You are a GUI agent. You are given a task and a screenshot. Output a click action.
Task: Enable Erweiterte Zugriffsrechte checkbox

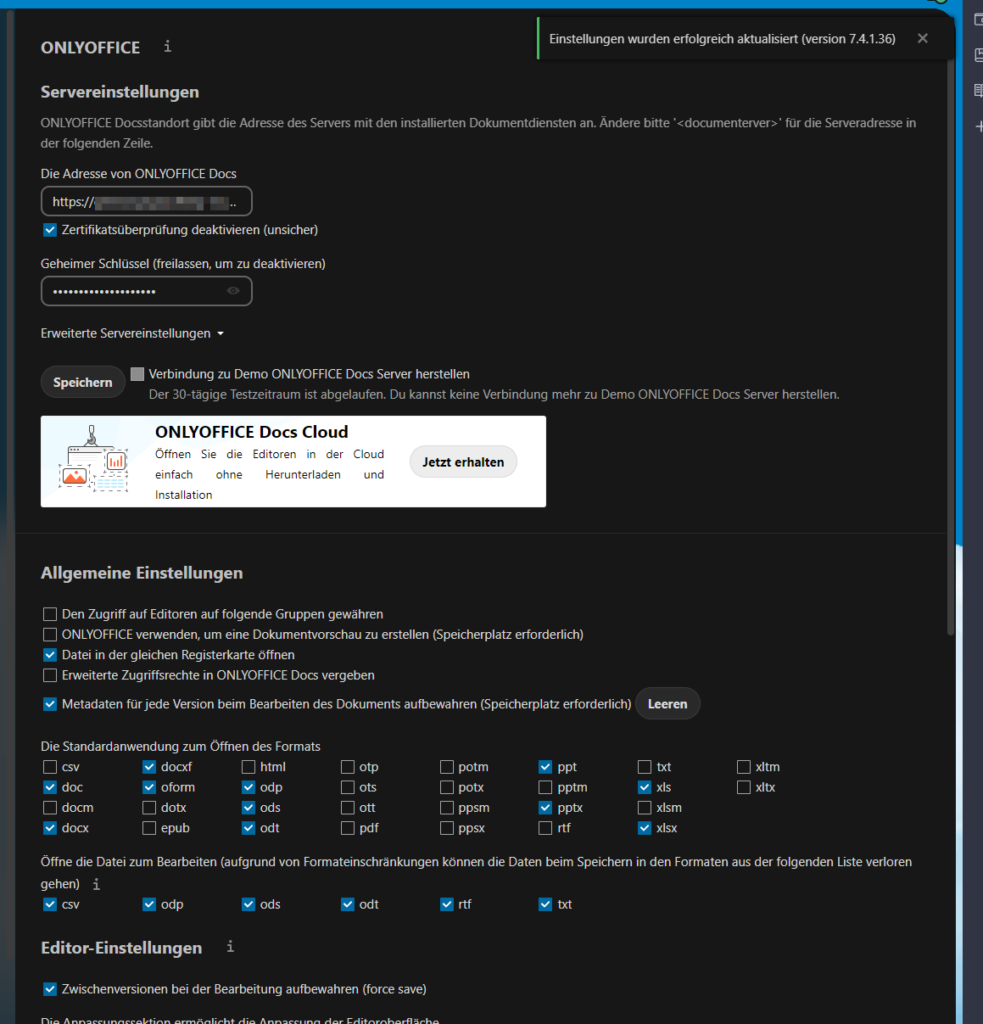pos(50,675)
